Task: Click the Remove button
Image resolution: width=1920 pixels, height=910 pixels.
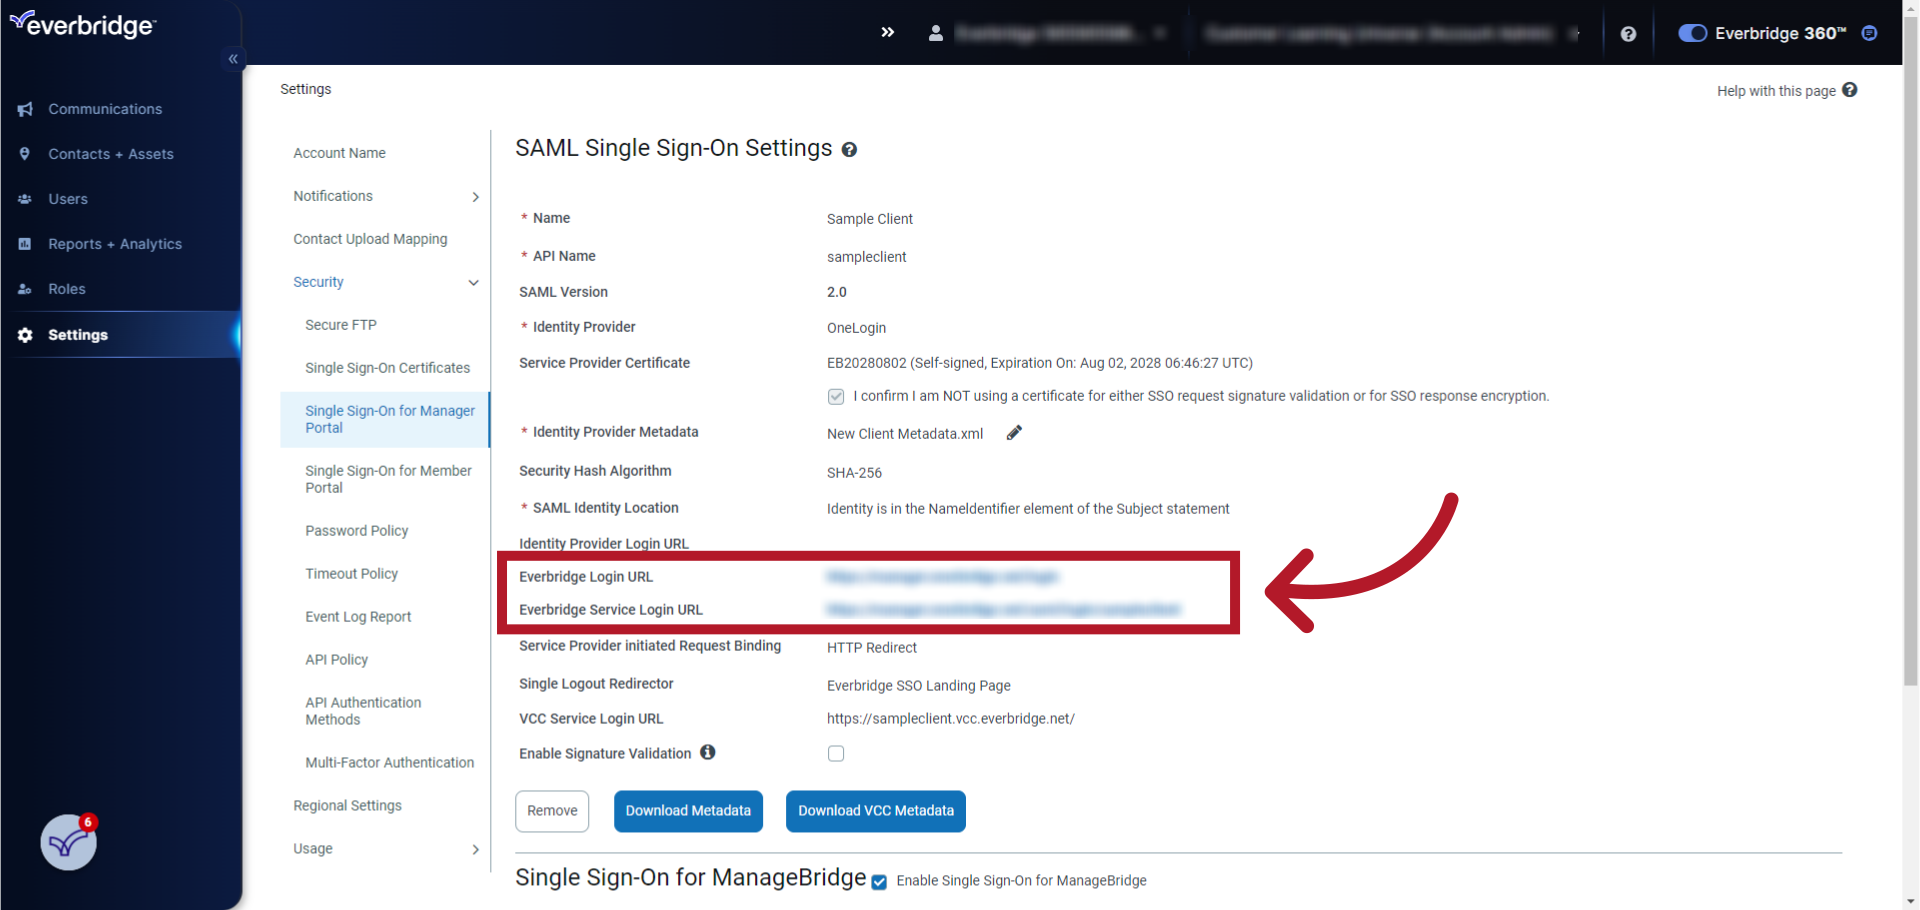Action: click(x=551, y=811)
